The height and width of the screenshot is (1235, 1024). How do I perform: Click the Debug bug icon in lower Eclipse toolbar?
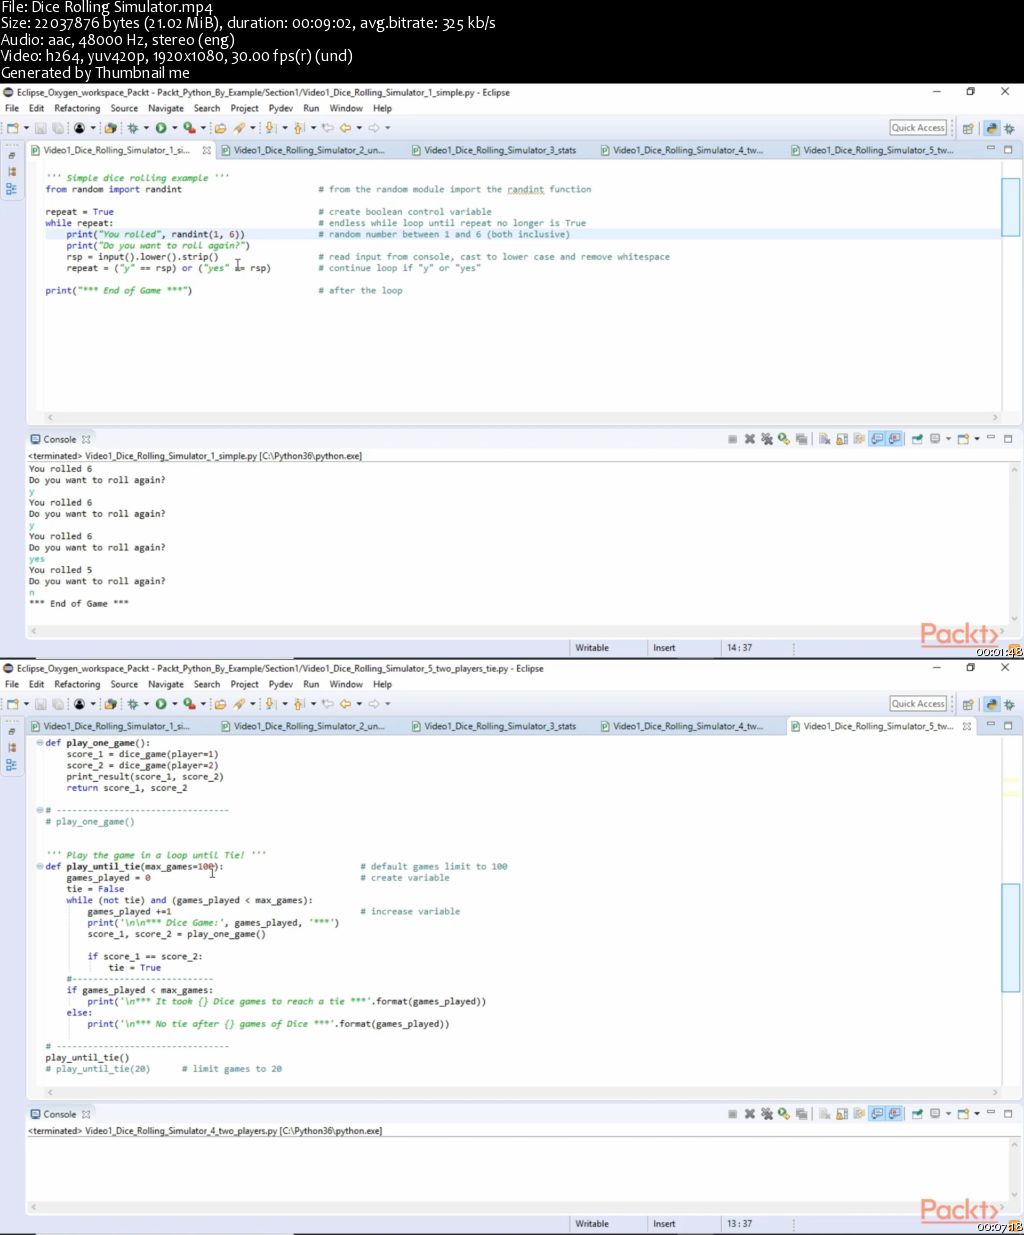132,704
